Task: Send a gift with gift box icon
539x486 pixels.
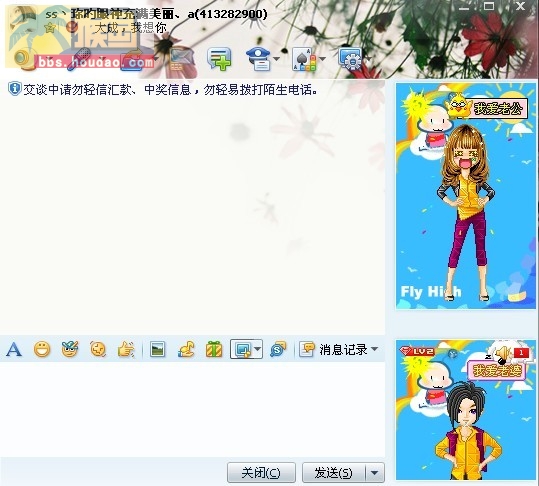Action: (x=214, y=350)
